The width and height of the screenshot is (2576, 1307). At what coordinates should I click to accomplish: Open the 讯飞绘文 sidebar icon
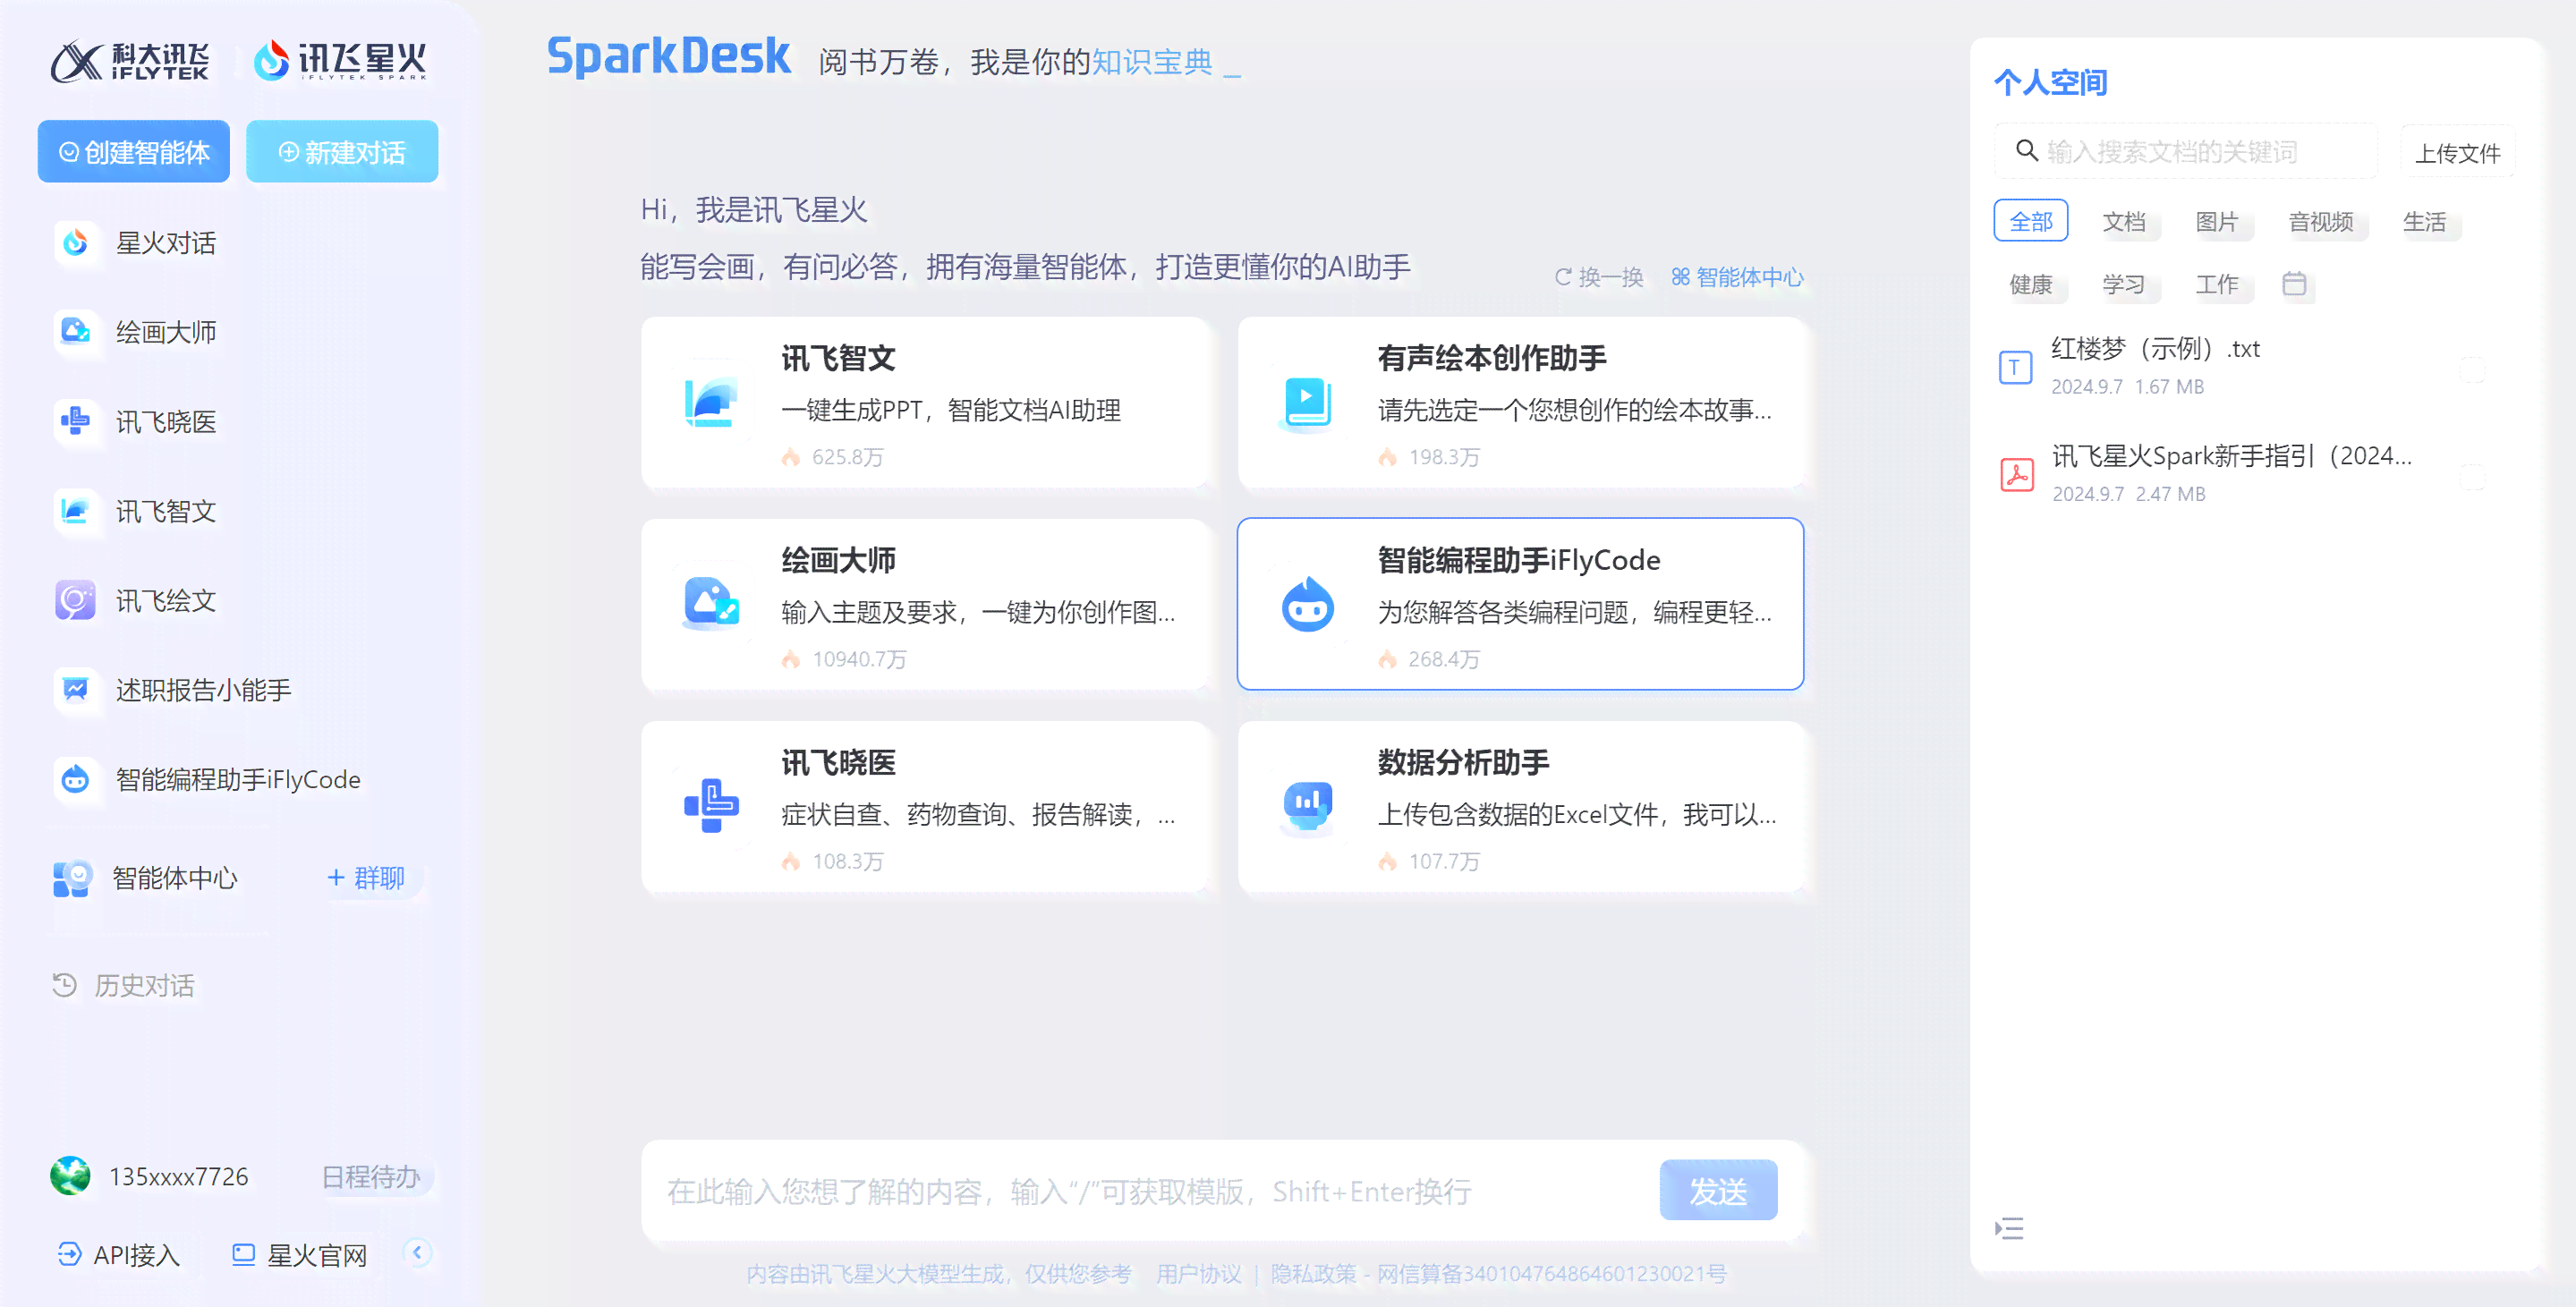pos(76,600)
